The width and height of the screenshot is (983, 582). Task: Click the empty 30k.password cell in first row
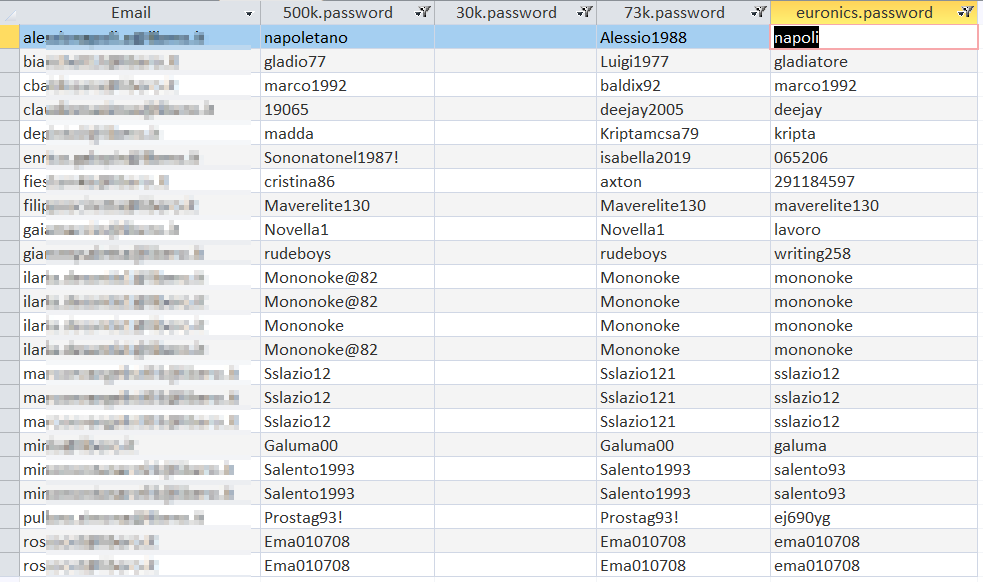click(515, 37)
